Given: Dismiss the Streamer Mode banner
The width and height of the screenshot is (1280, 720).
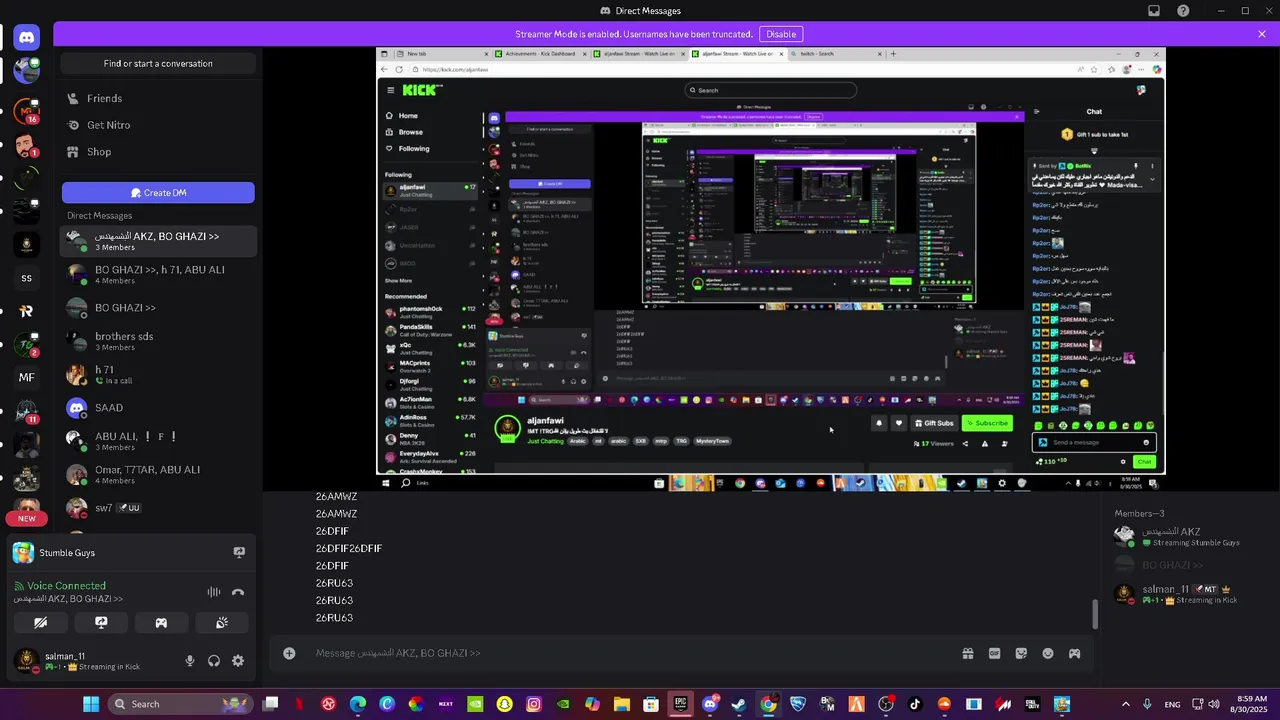Looking at the screenshot, I should tap(1262, 34).
